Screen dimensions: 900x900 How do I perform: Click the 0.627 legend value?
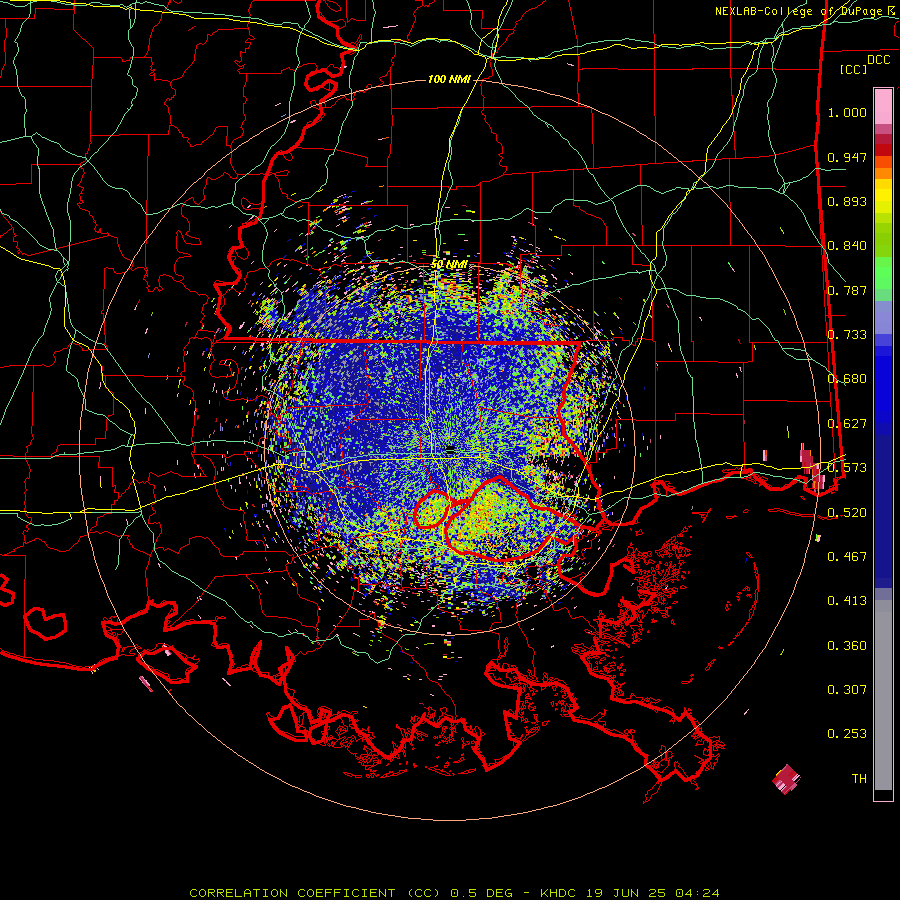coord(847,424)
